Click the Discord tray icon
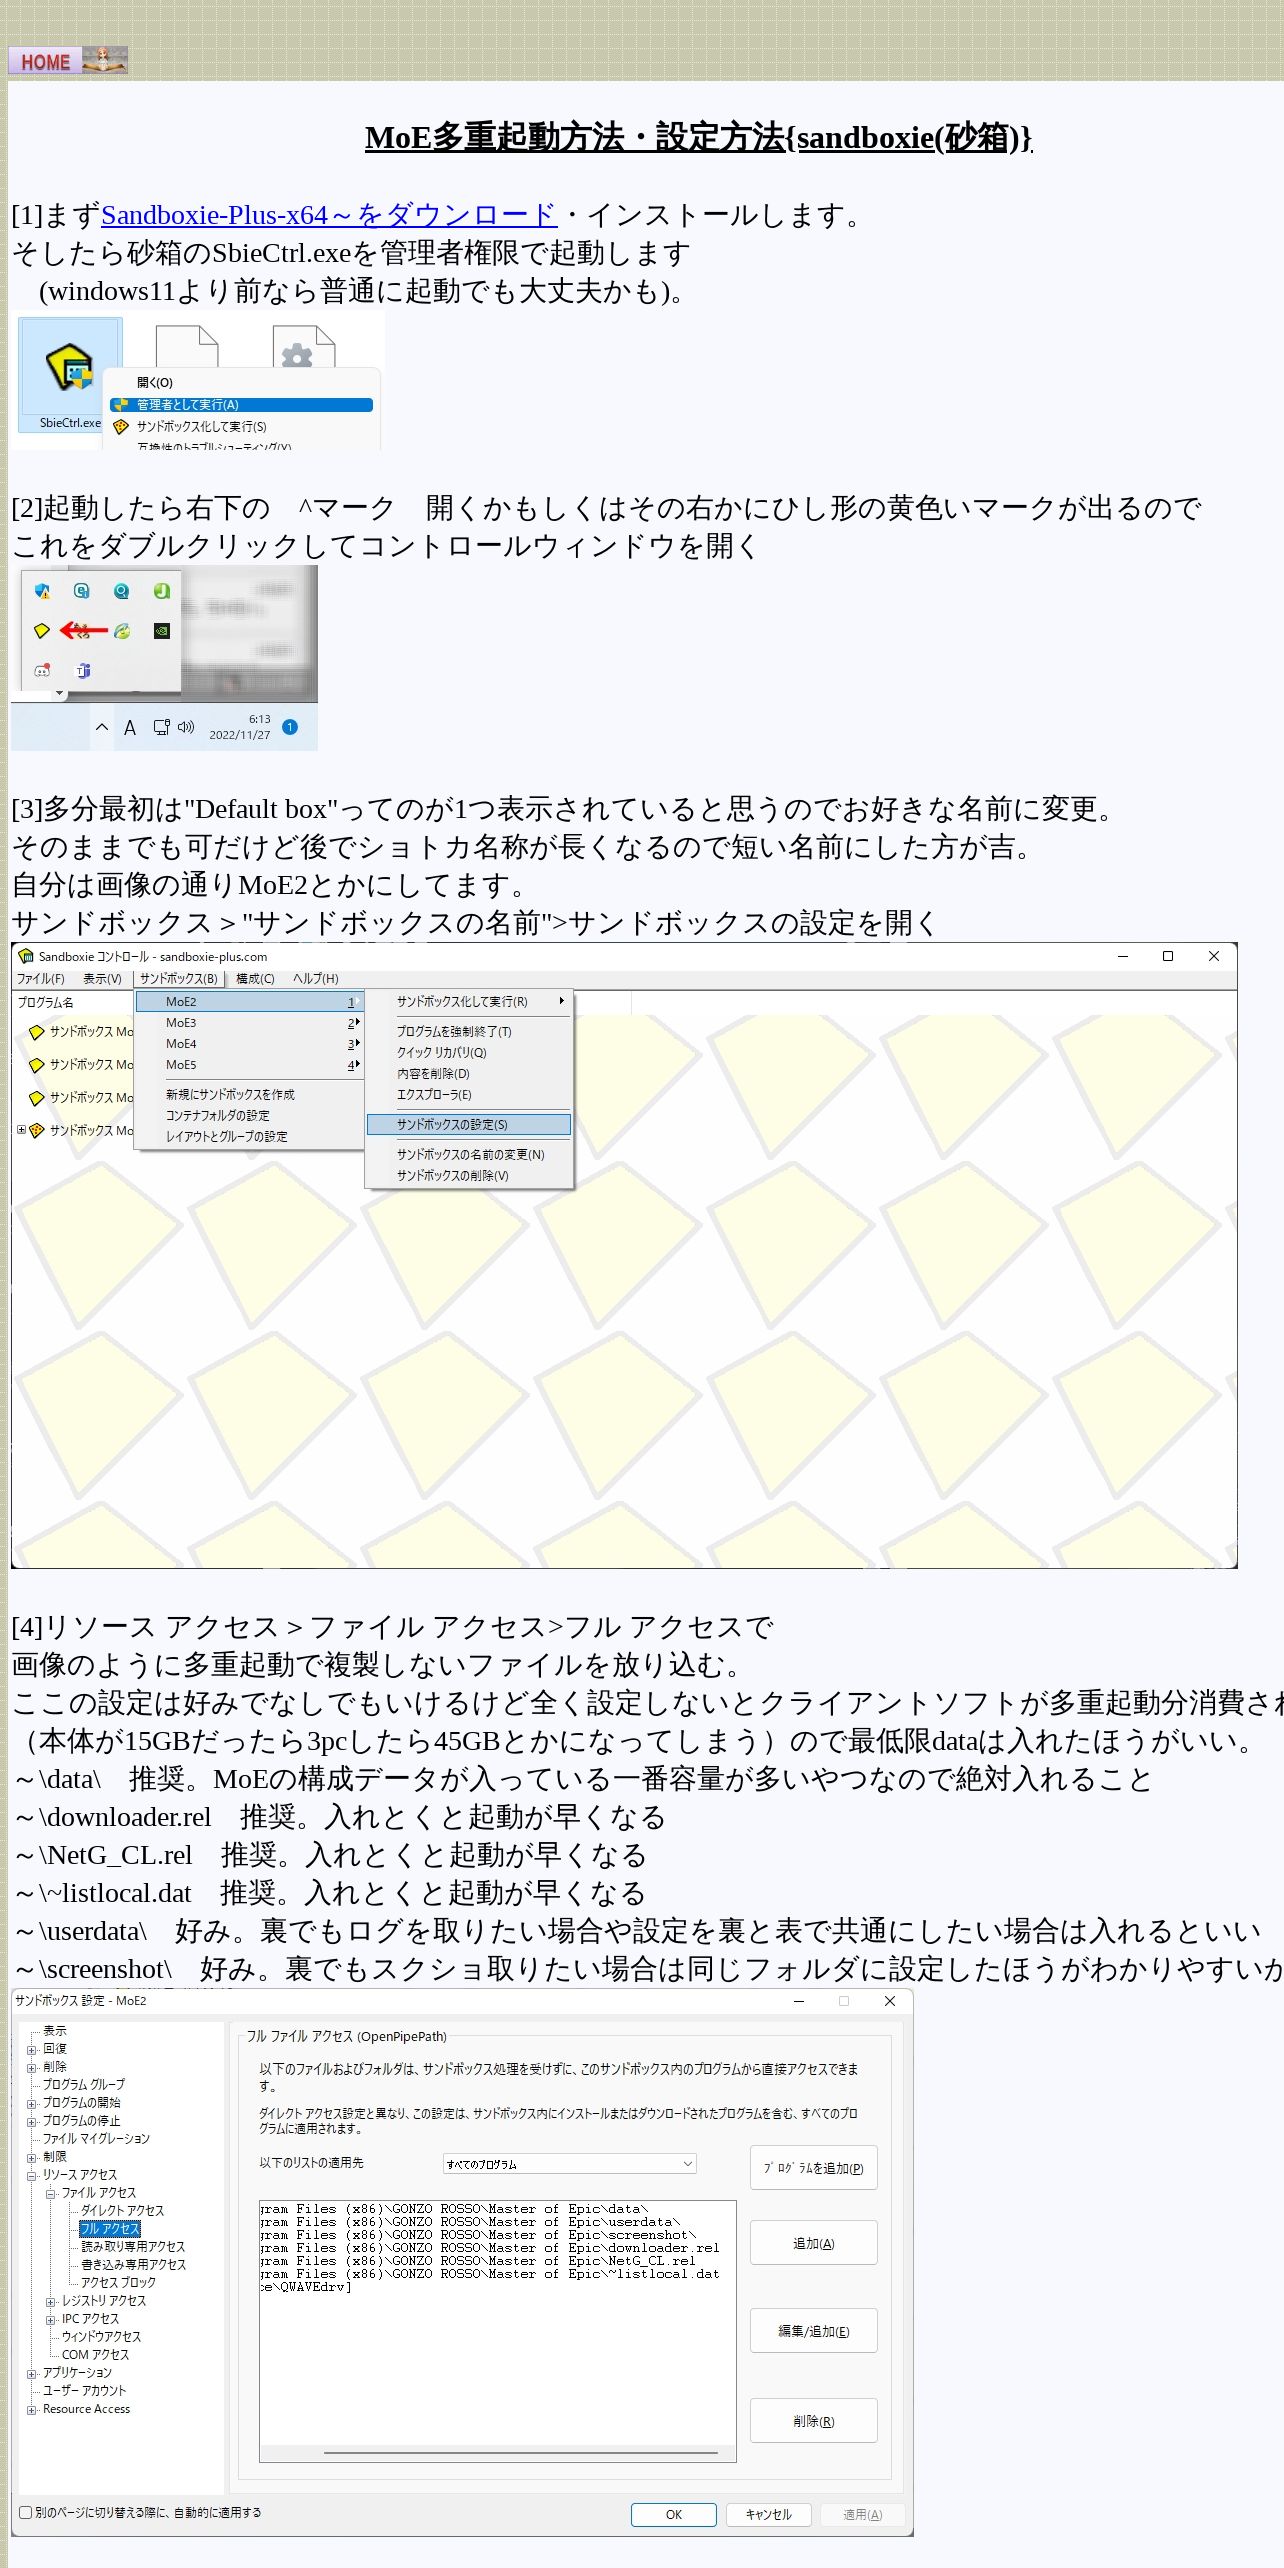 [x=42, y=670]
